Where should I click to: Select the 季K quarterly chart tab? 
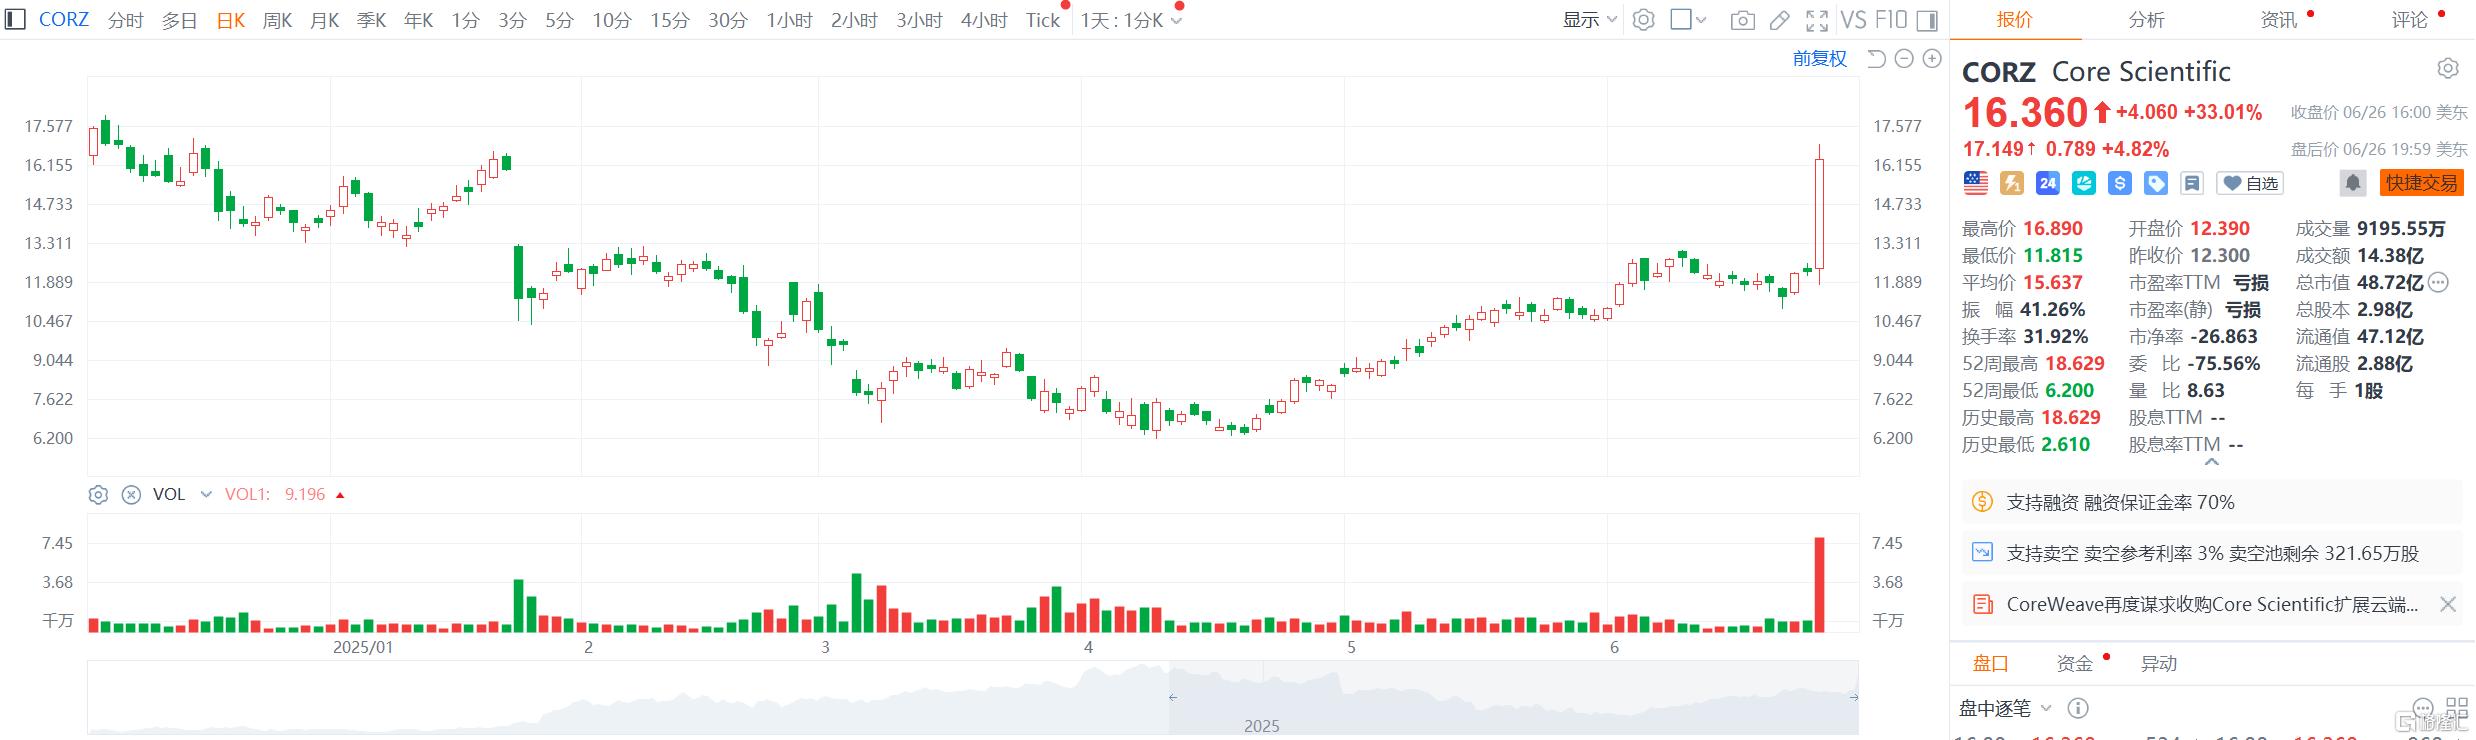pyautogui.click(x=371, y=20)
